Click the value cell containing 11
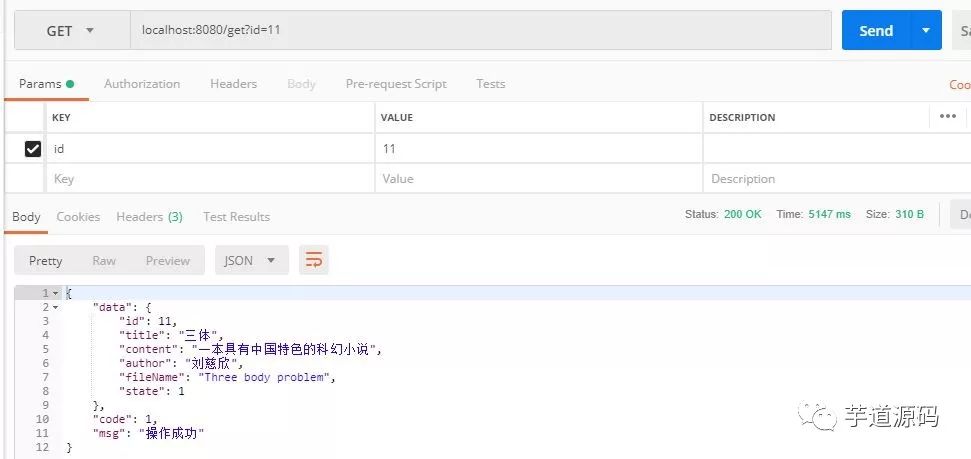This screenshot has width=971, height=459. point(539,149)
